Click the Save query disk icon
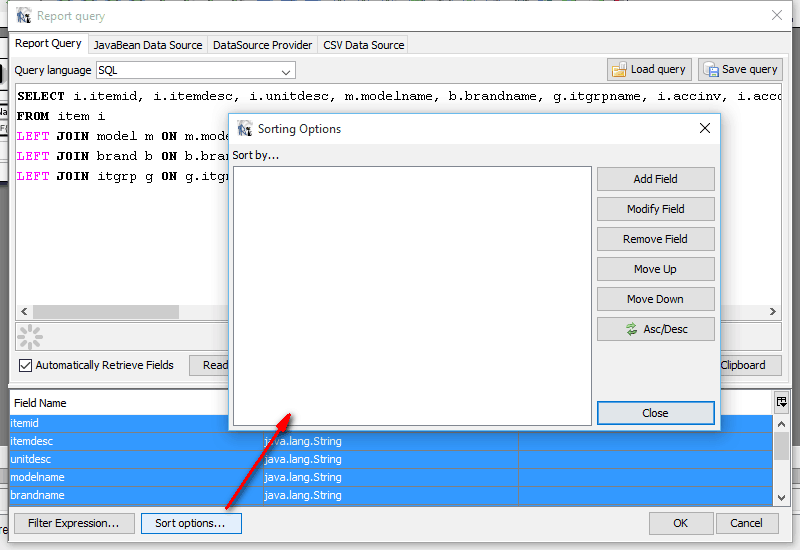This screenshot has height=550, width=800. (711, 70)
